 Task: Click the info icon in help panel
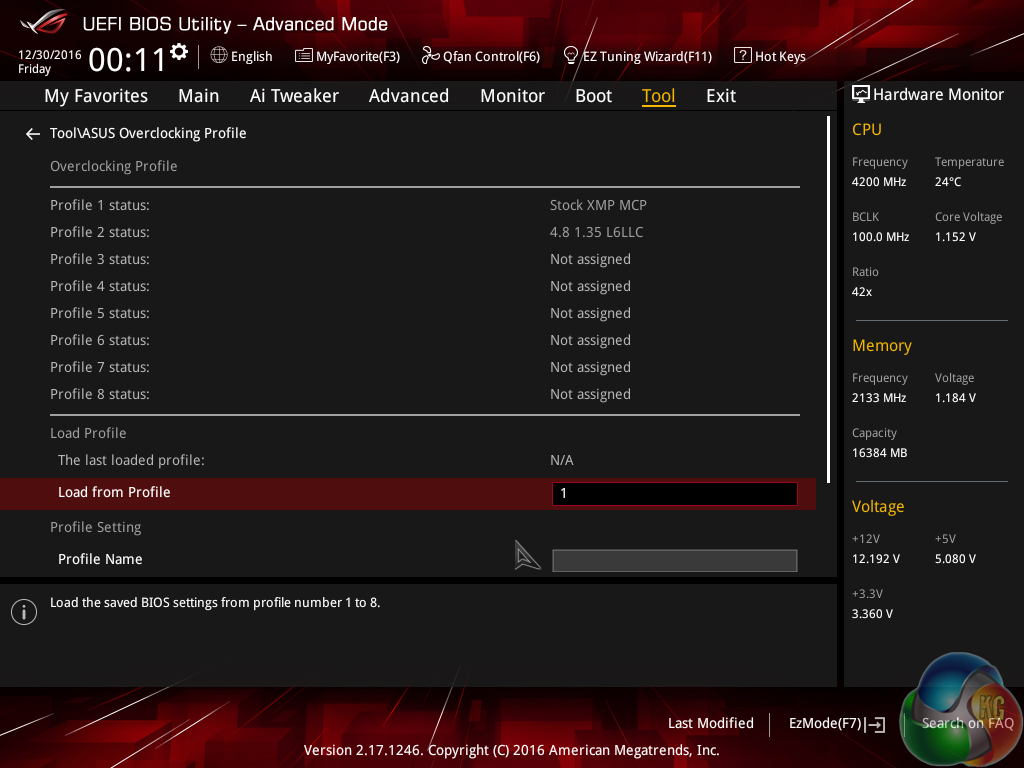pyautogui.click(x=23, y=612)
